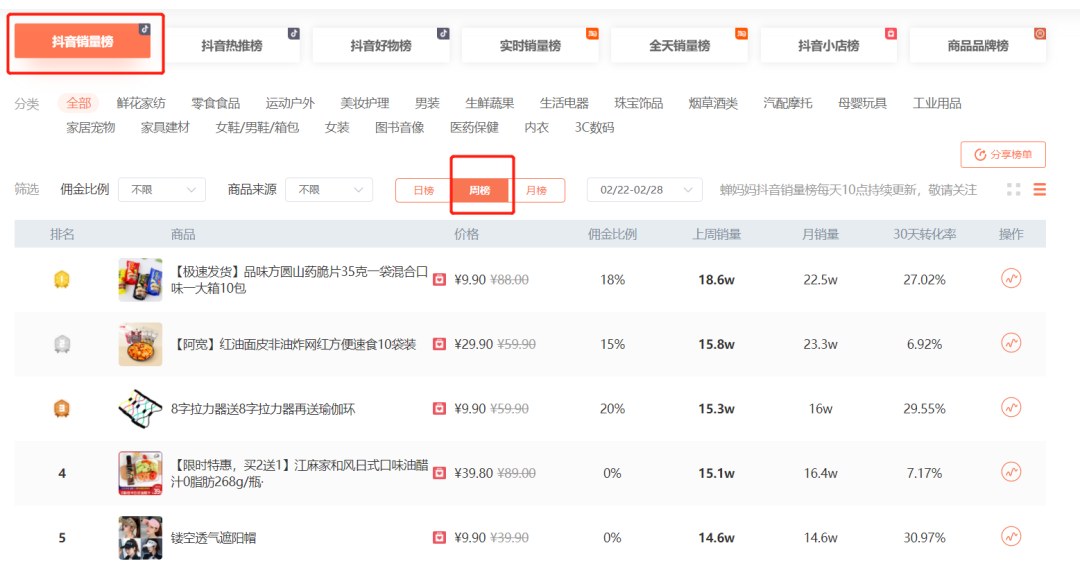Screen dimensions: 1080x568
Task: Switch to 商品品牌榜 tab
Action: [978, 45]
